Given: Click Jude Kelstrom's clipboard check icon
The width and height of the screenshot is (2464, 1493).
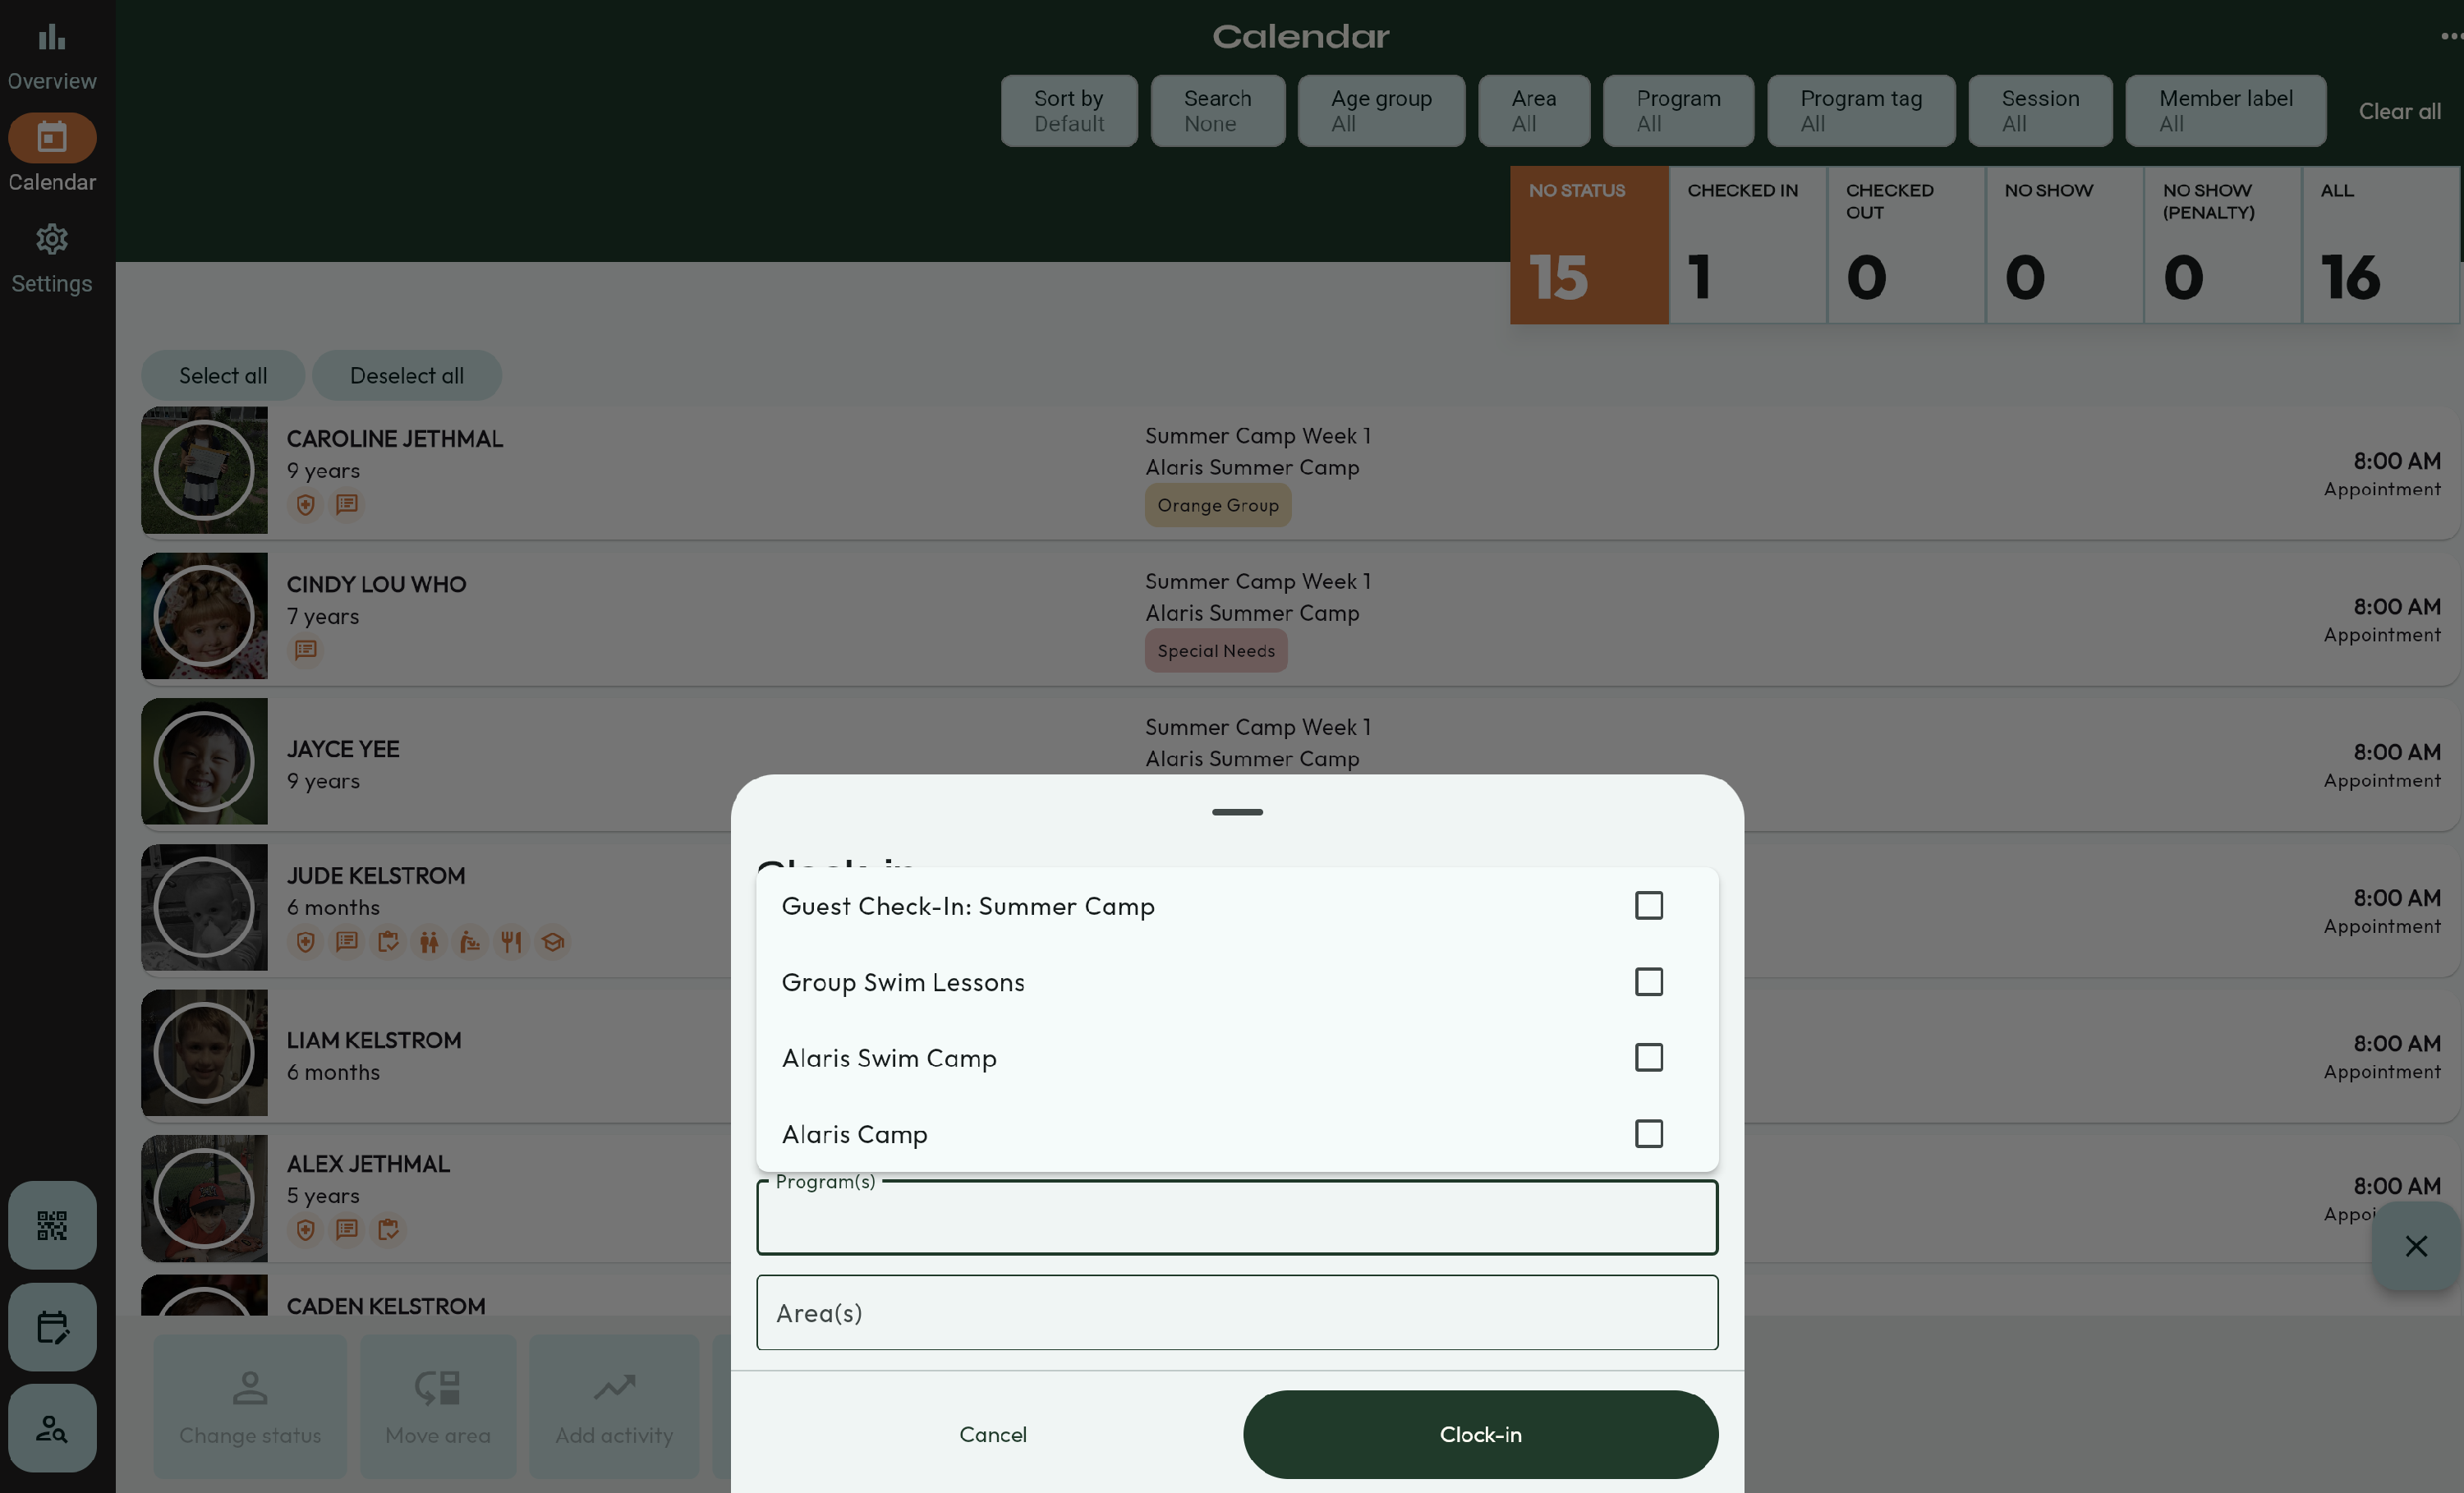Looking at the screenshot, I should [388, 942].
